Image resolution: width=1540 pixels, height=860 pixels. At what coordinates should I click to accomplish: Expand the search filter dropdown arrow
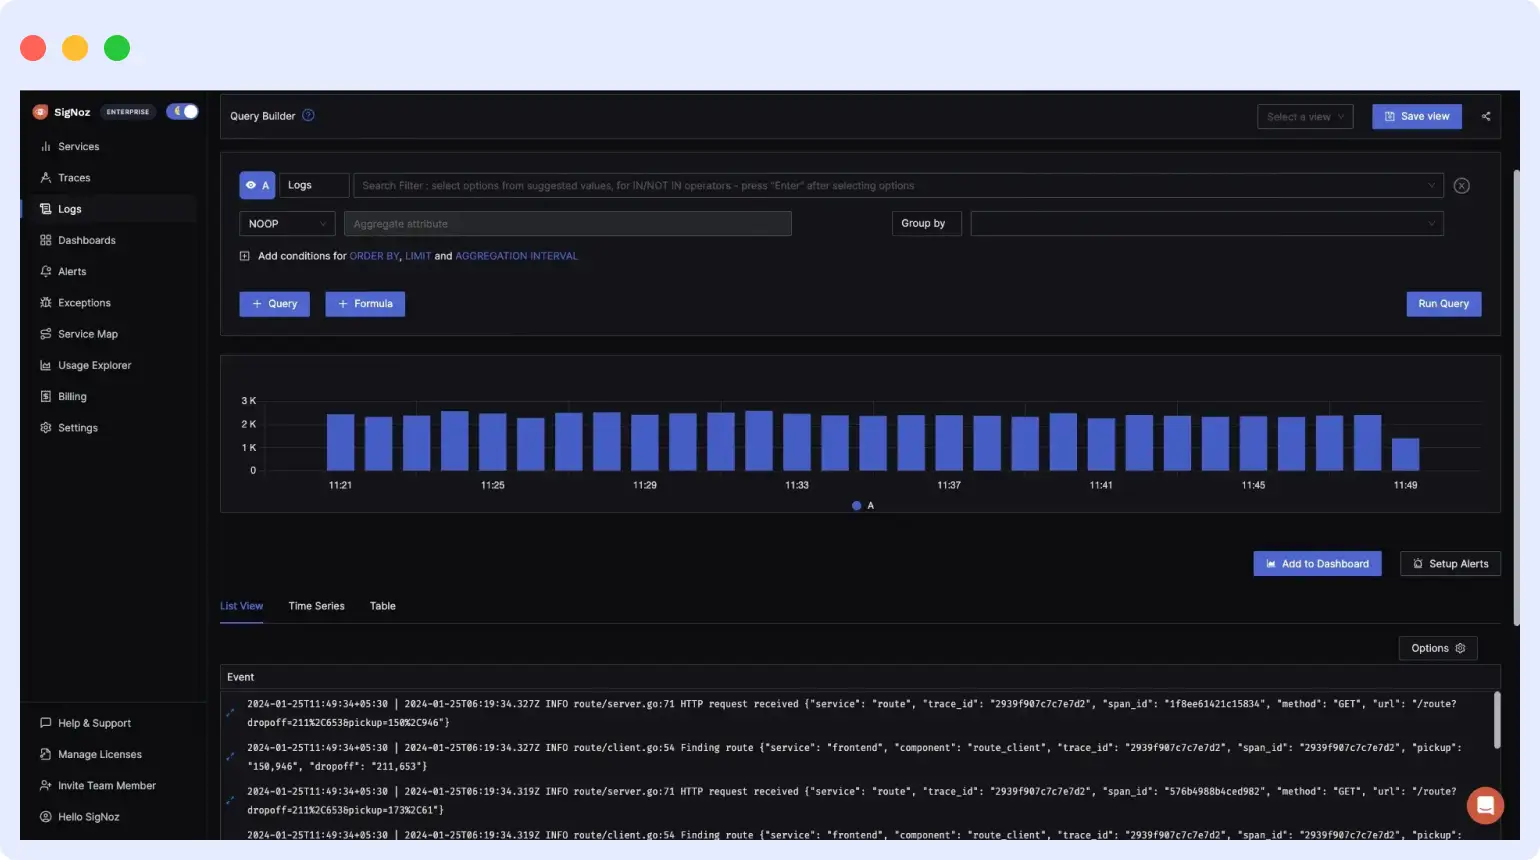pyautogui.click(x=1431, y=186)
